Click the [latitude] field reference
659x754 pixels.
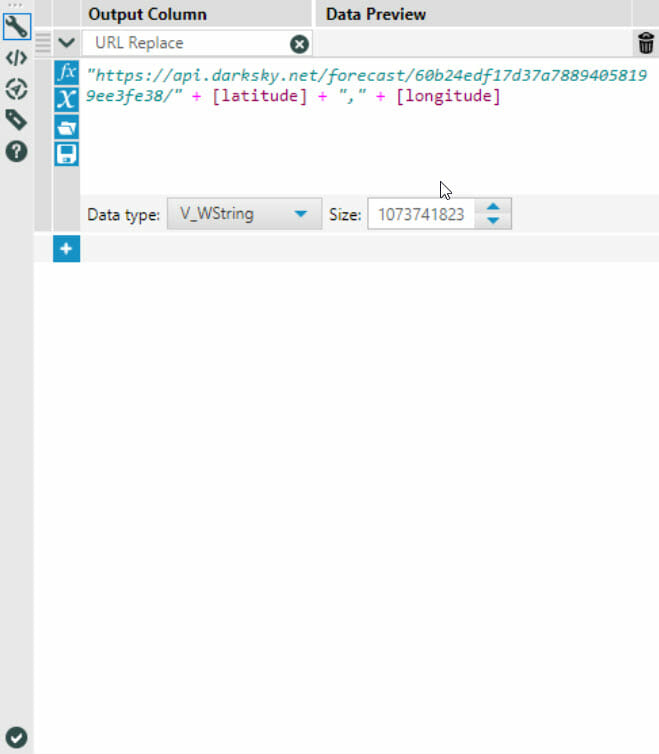(259, 96)
